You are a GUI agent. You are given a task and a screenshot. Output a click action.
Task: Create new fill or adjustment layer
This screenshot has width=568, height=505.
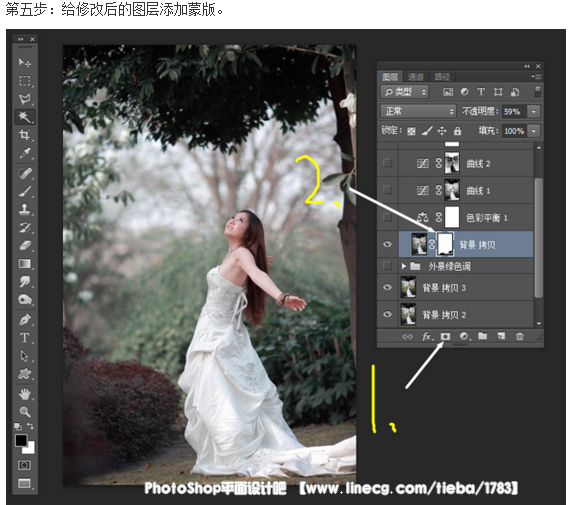pyautogui.click(x=465, y=337)
